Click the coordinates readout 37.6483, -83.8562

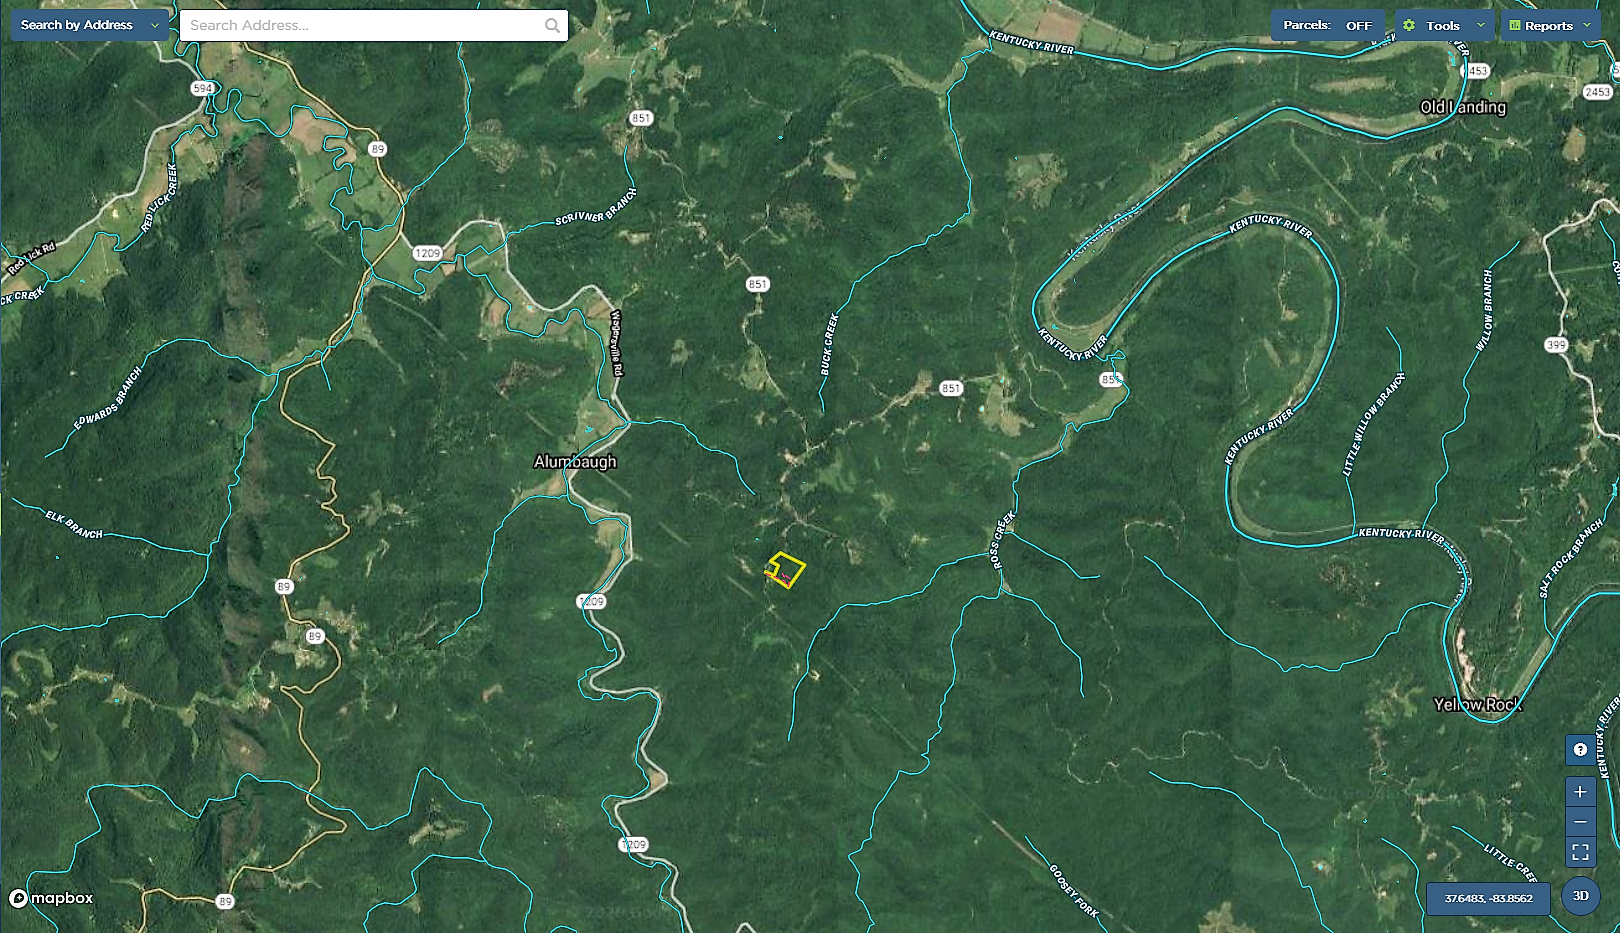(1488, 898)
